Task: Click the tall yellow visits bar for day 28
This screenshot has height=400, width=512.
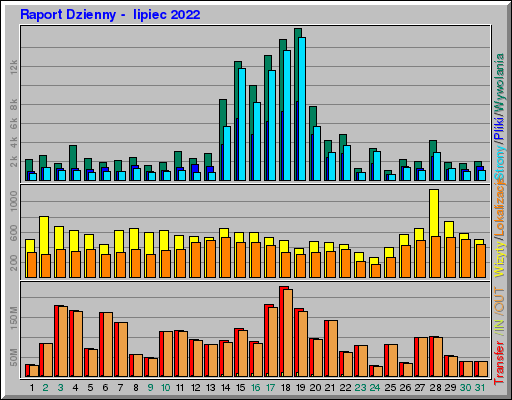Action: click(434, 213)
